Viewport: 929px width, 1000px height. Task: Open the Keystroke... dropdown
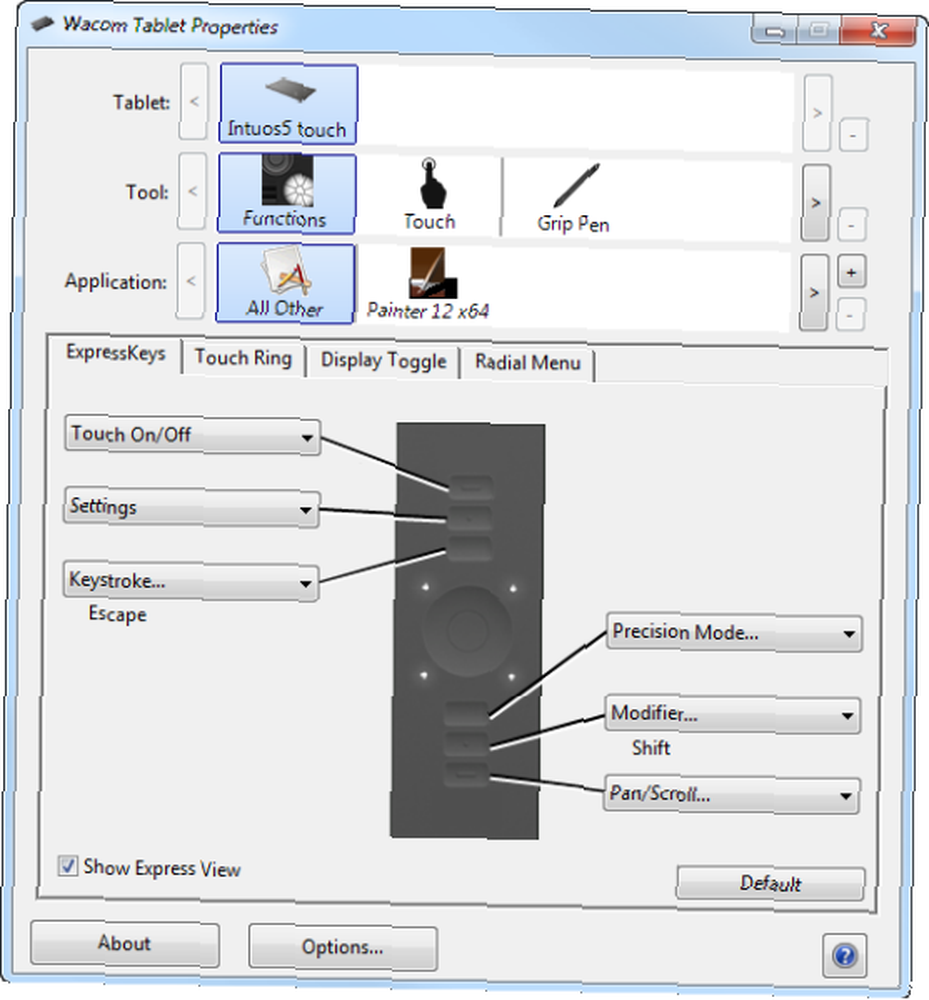191,581
